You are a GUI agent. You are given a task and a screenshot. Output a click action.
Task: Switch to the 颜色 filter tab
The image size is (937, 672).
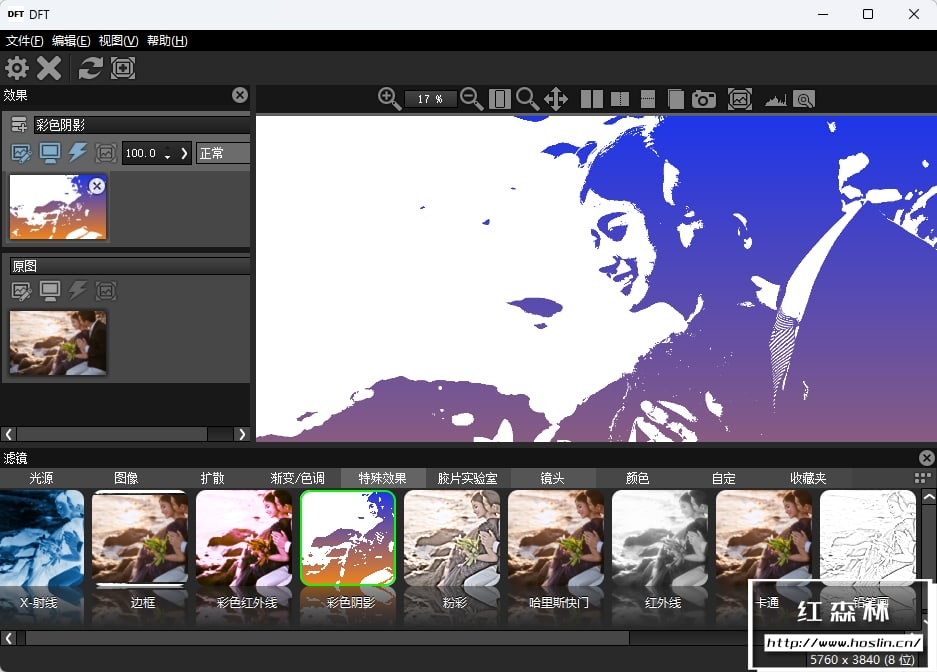[638, 478]
